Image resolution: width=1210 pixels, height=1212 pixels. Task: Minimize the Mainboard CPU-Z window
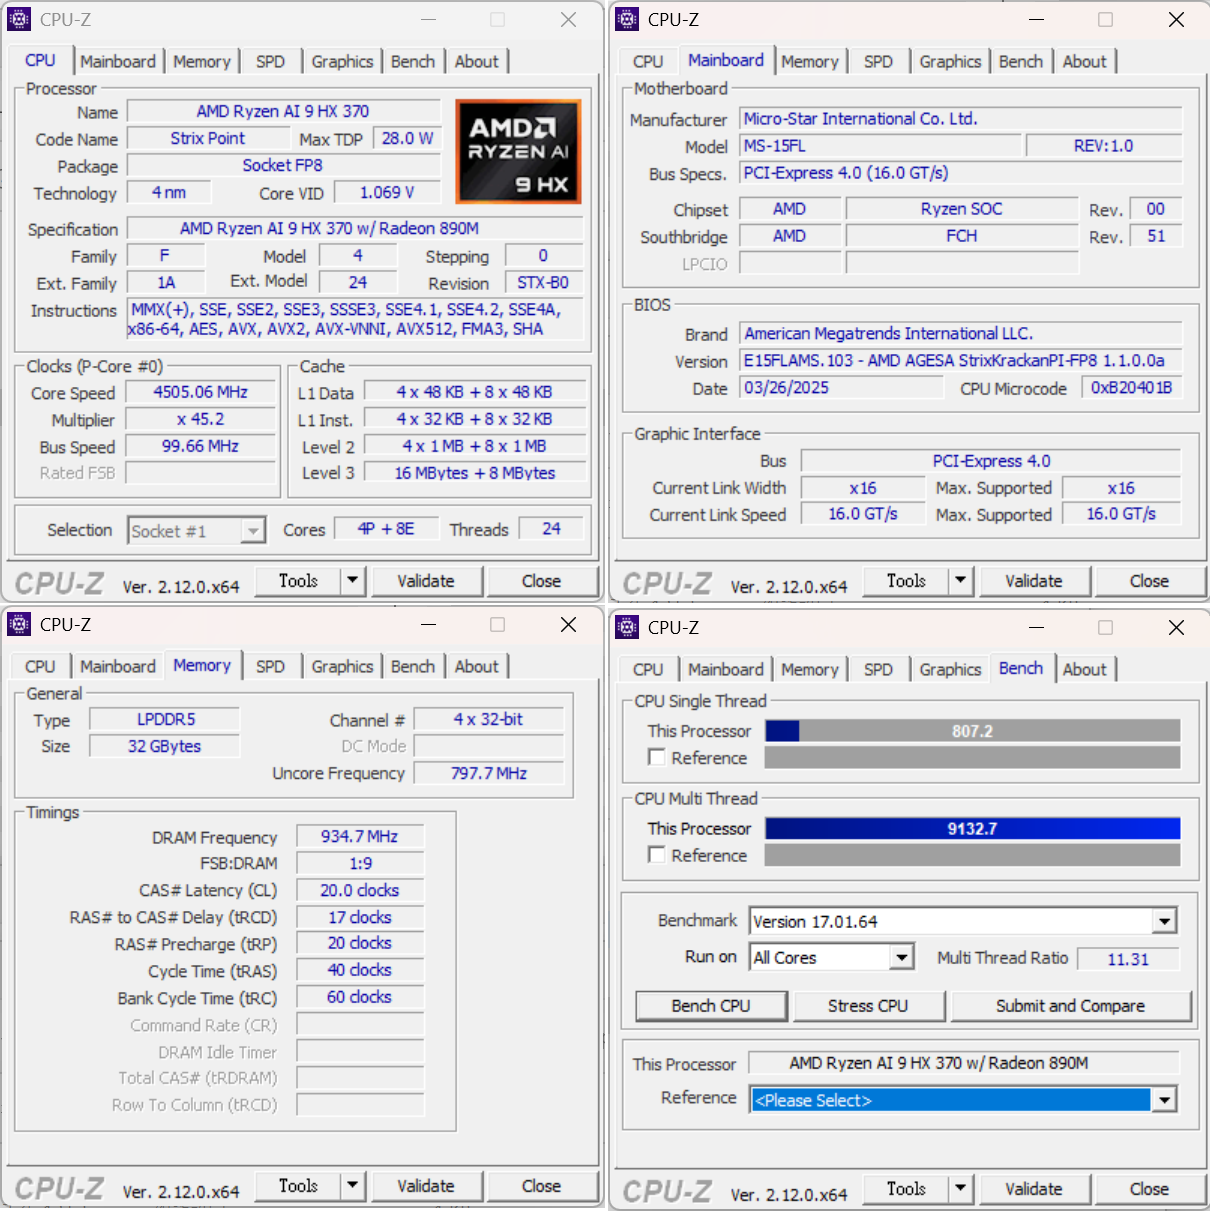coord(1037,19)
